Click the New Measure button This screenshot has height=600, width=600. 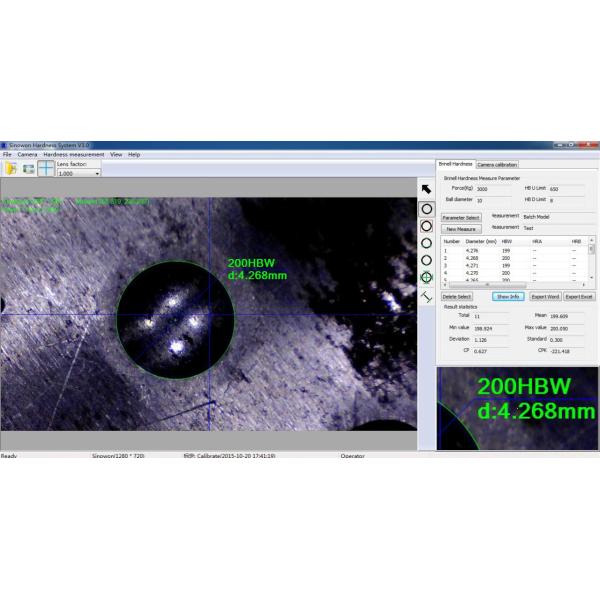[461, 229]
